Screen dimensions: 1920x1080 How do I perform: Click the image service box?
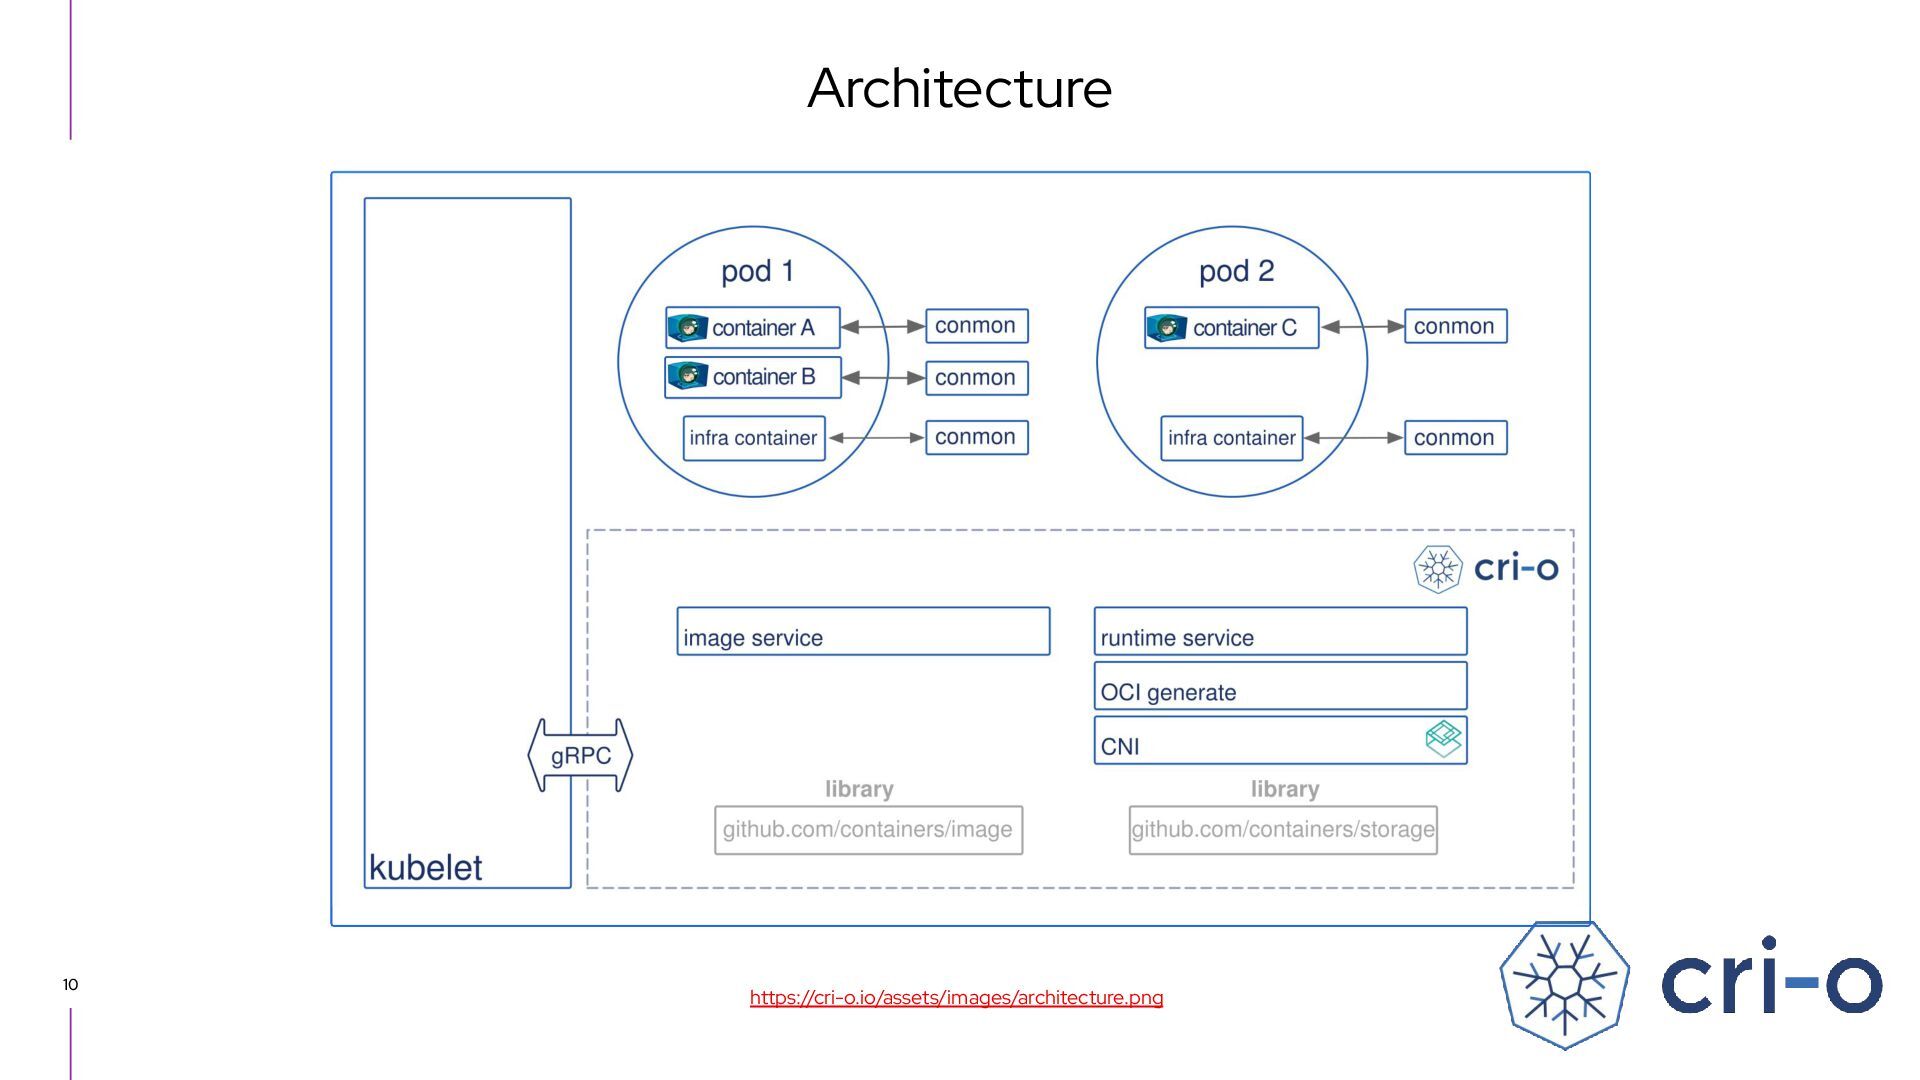pos(863,632)
